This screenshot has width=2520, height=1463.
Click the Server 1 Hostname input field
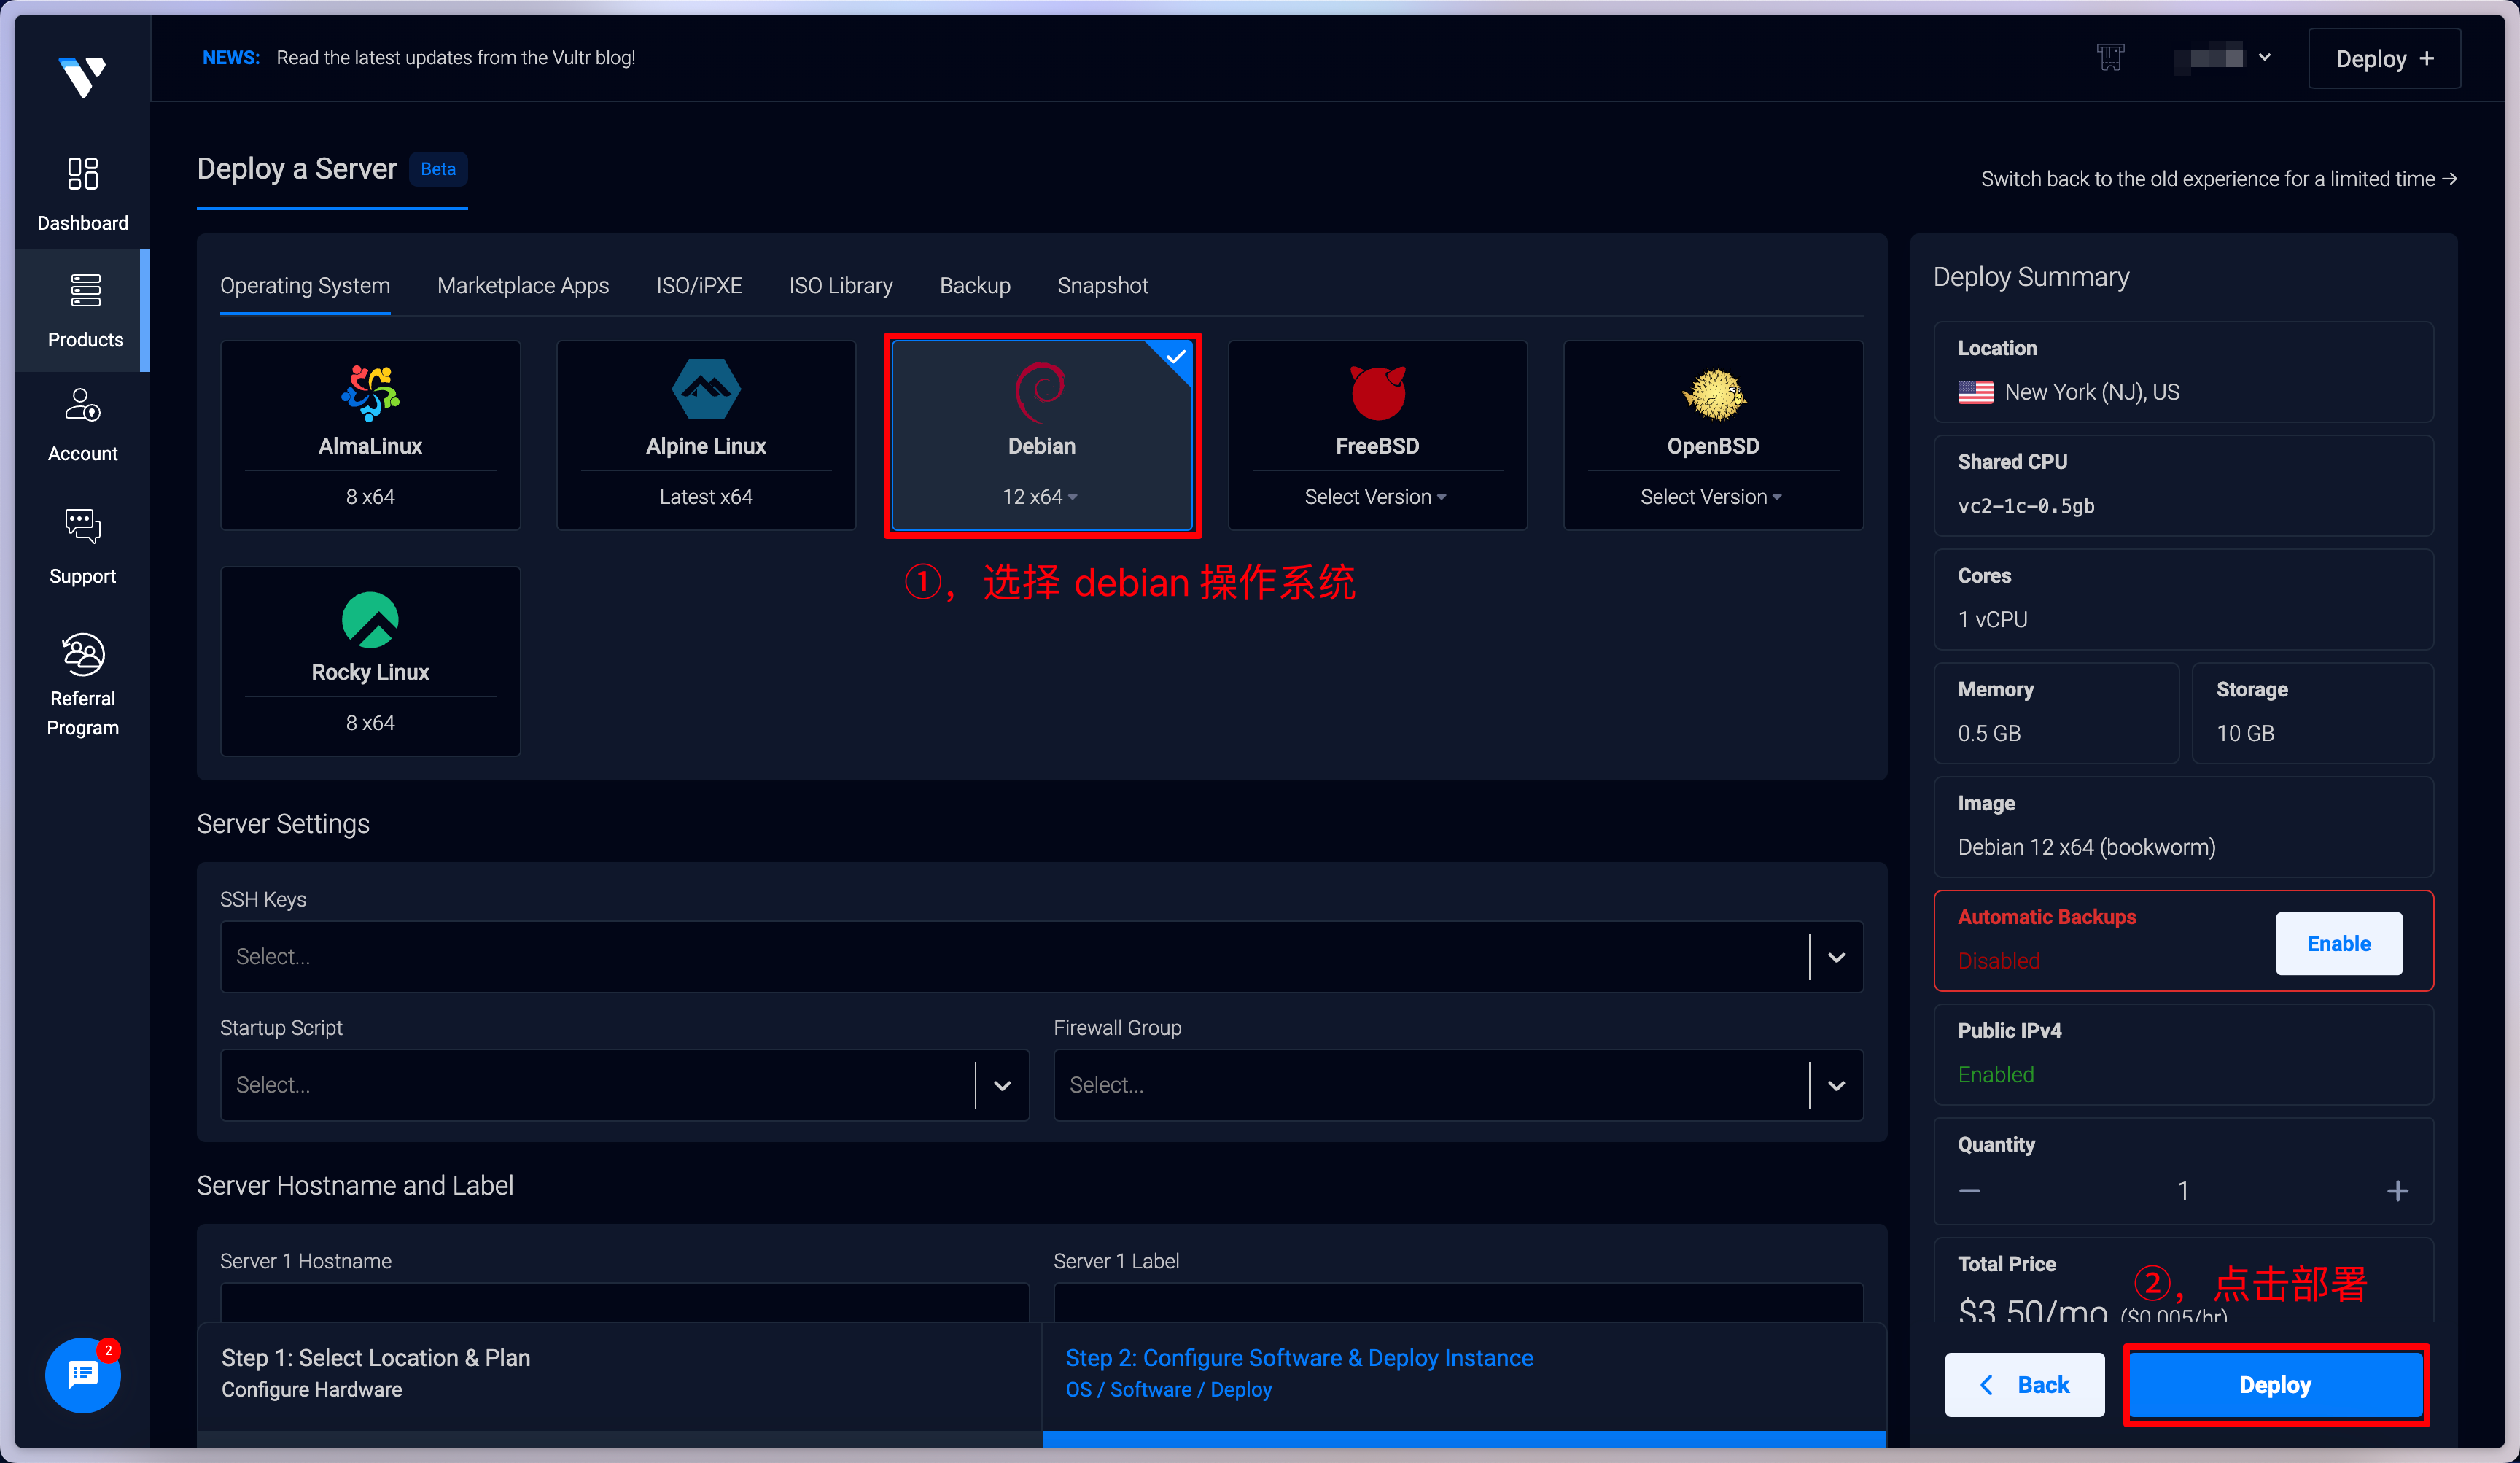[624, 1303]
